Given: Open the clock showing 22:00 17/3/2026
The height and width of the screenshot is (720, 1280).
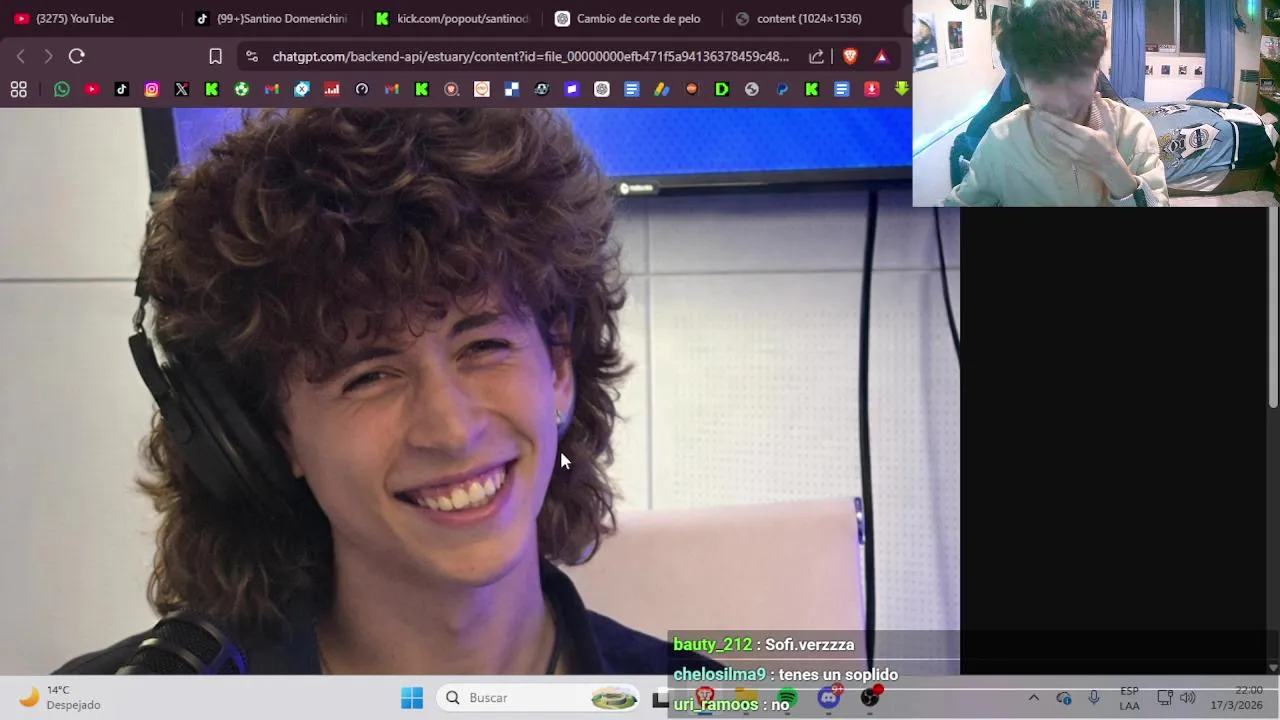Looking at the screenshot, I should click(1236, 697).
